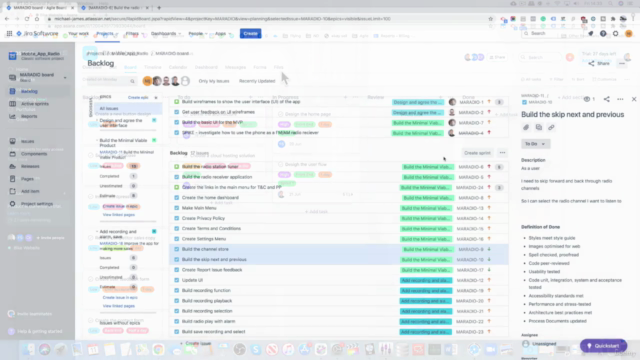Select All issues in the Epics panel
This screenshot has height=360, width=640.
click(128, 109)
